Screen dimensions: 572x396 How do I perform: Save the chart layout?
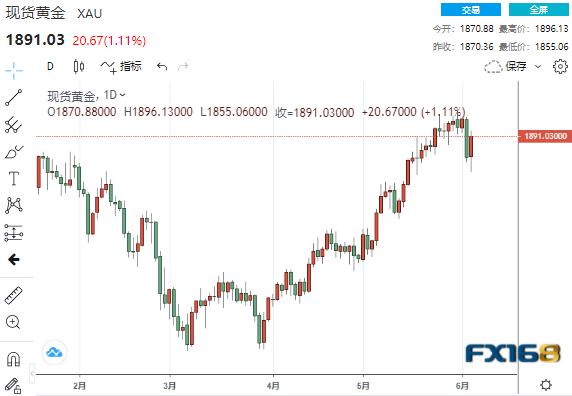coord(505,66)
